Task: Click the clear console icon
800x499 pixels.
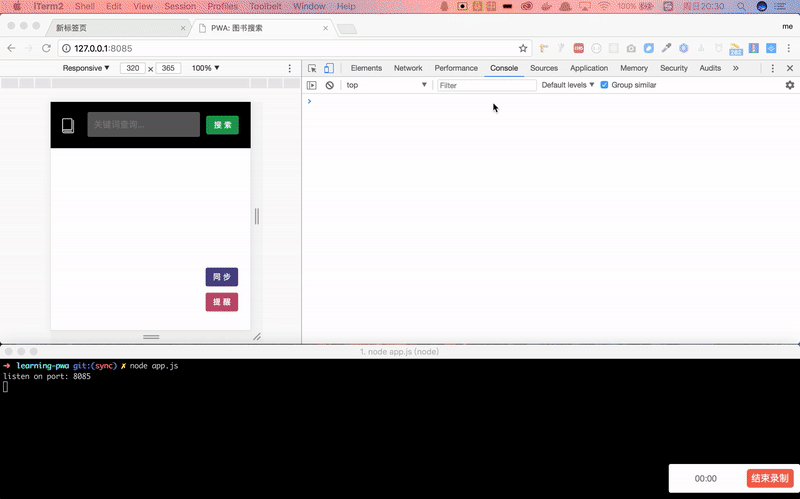Action: coord(329,85)
